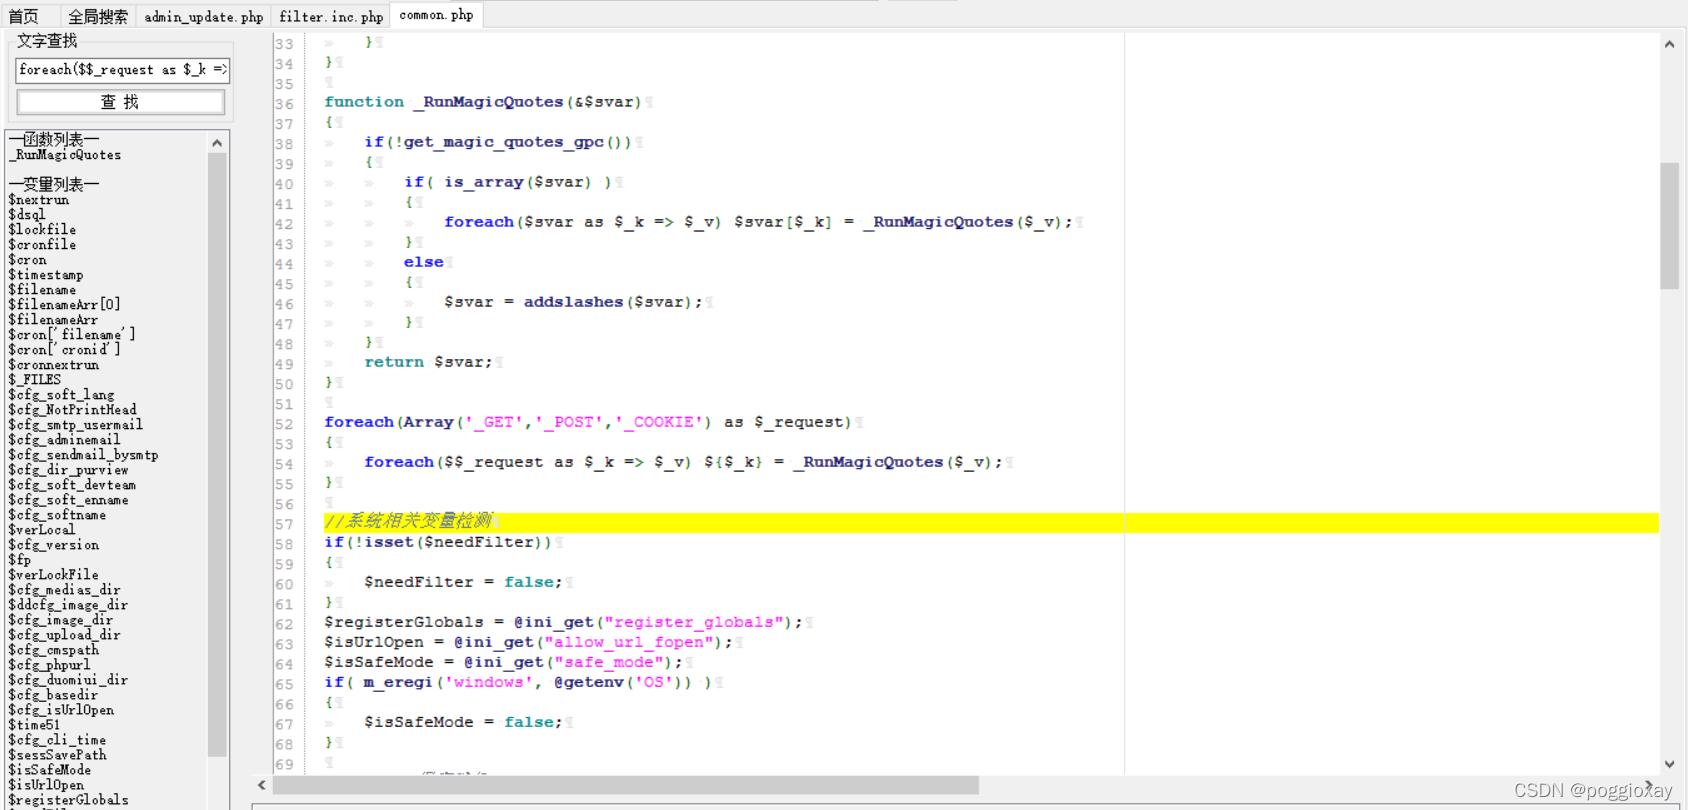Select $lockfile variable entry

(x=42, y=230)
